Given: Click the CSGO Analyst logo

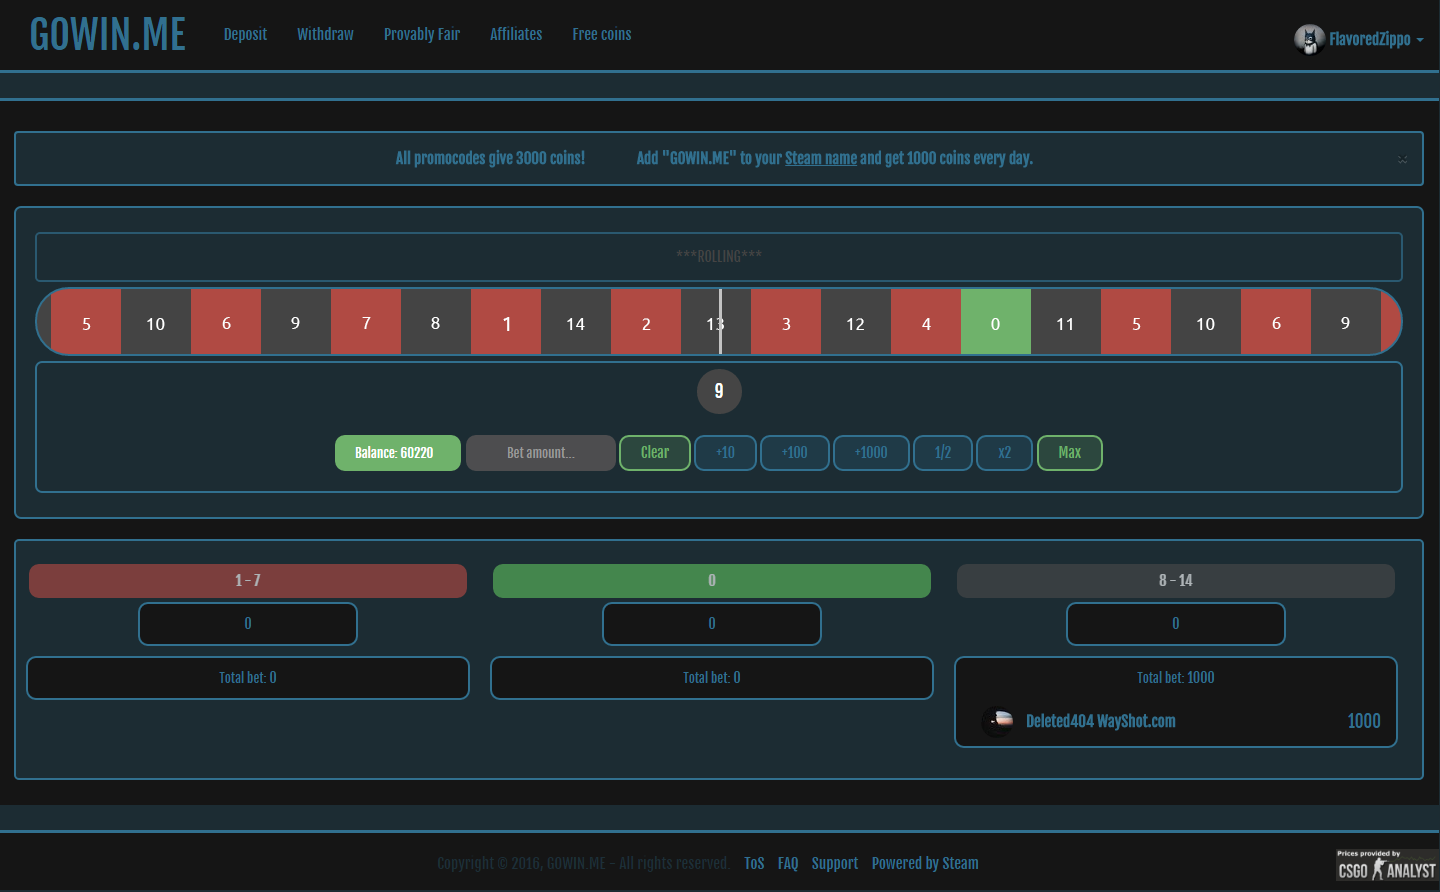Looking at the screenshot, I should (1386, 866).
